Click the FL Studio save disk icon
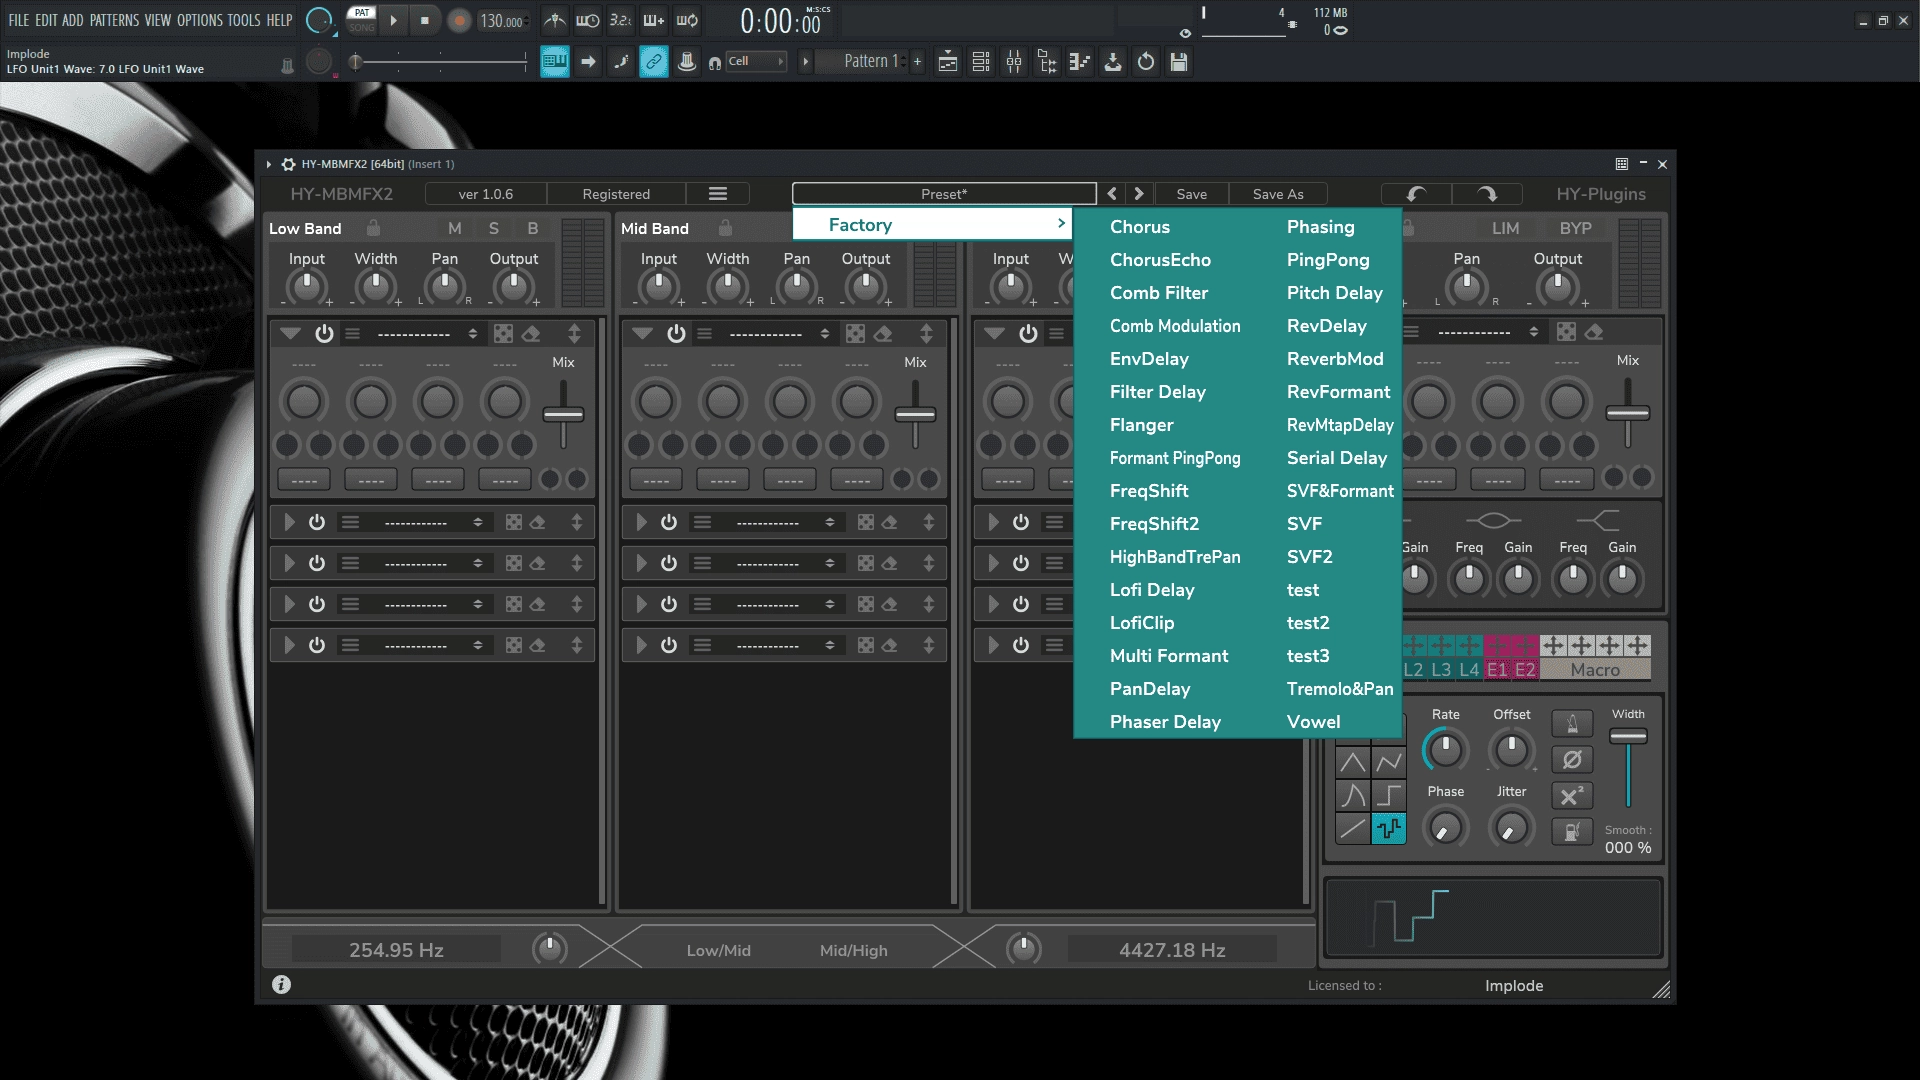Viewport: 1920px width, 1080px height. pos(1179,62)
